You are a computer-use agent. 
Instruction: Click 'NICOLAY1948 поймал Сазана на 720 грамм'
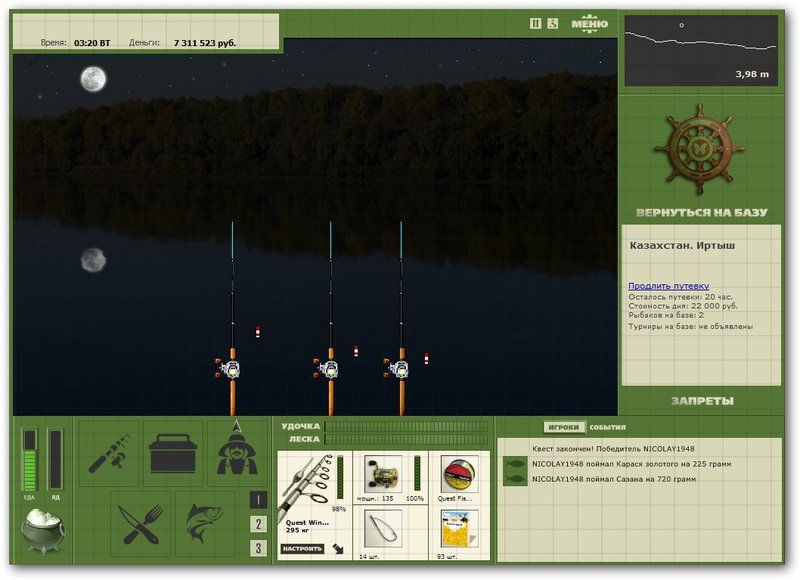point(614,479)
